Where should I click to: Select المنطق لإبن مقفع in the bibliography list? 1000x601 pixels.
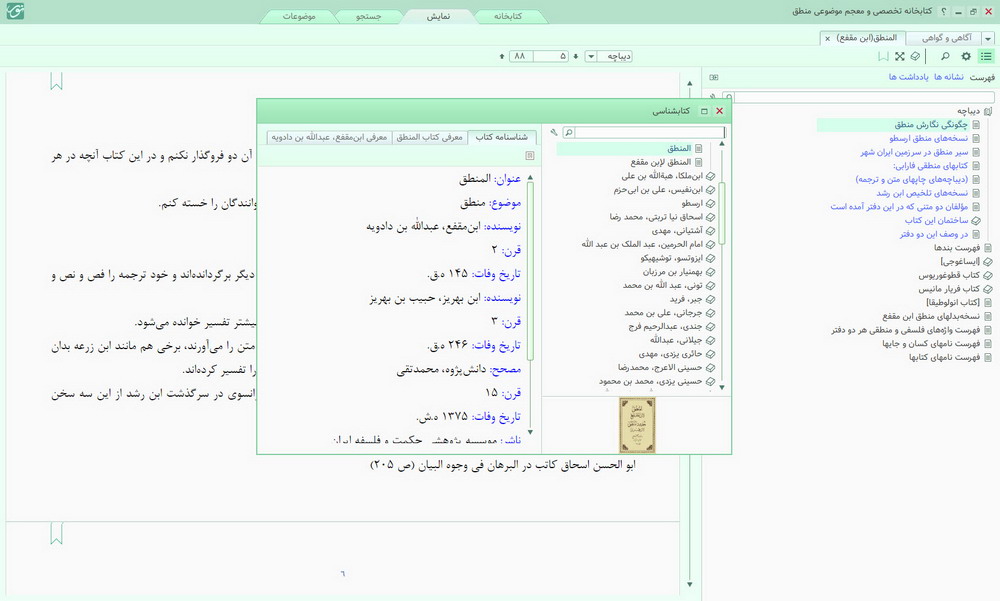(661, 162)
